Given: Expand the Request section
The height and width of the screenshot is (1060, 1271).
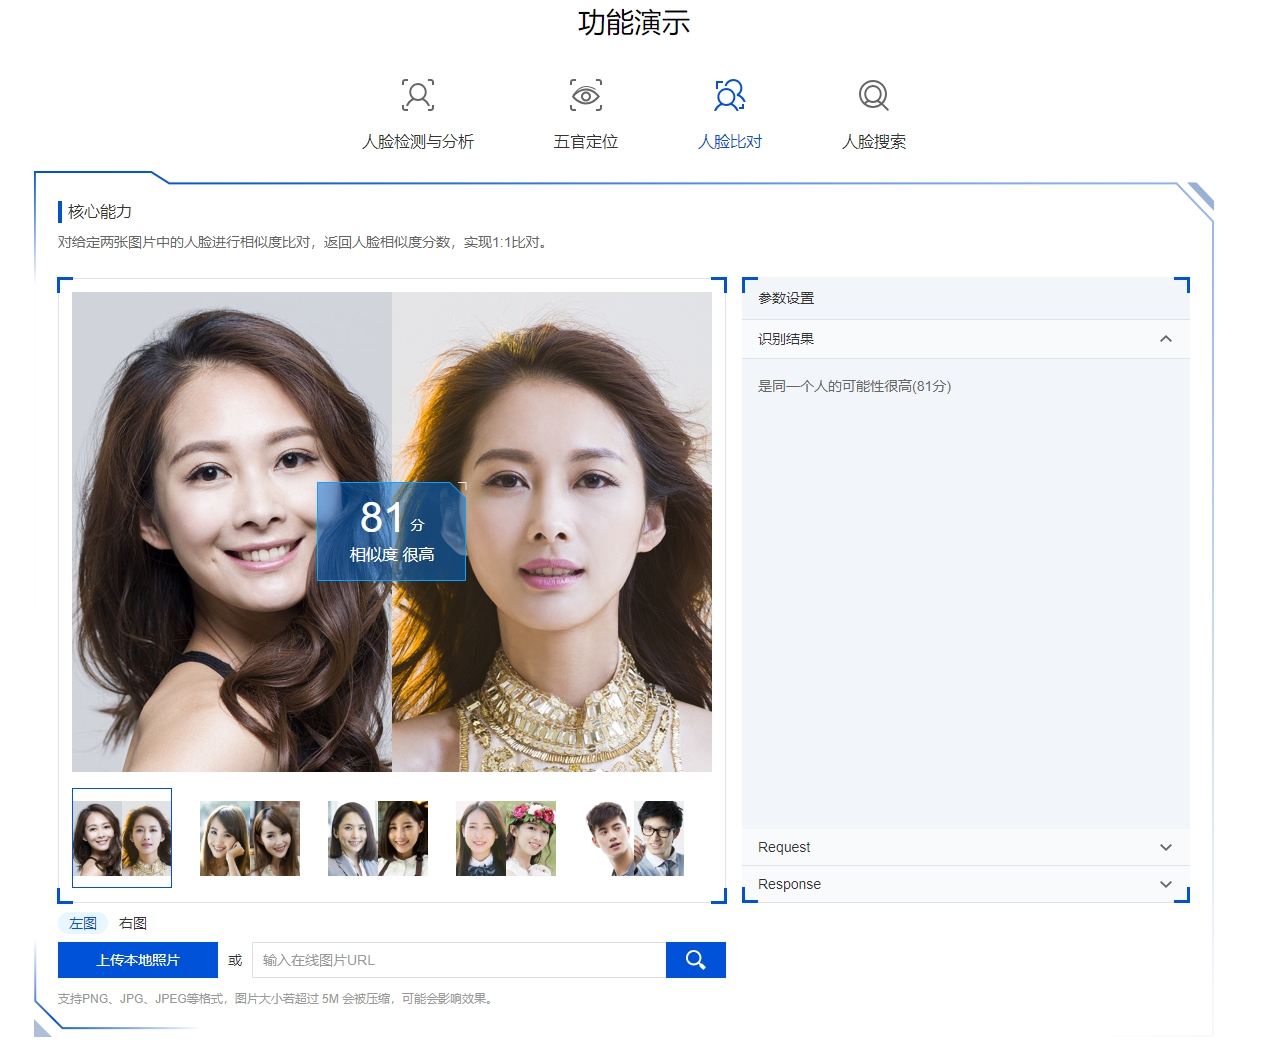Looking at the screenshot, I should point(966,847).
